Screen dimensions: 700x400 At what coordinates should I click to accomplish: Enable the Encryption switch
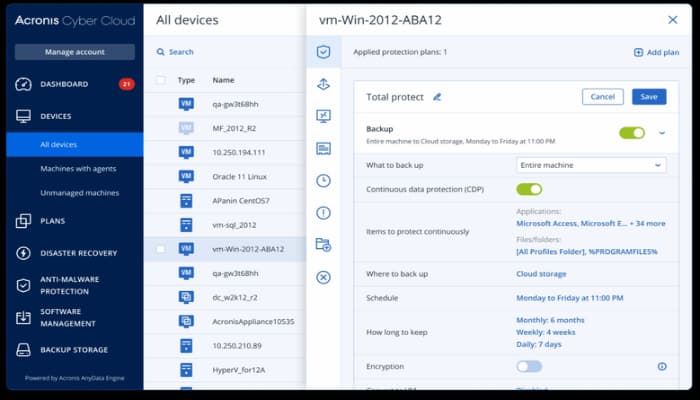click(529, 367)
